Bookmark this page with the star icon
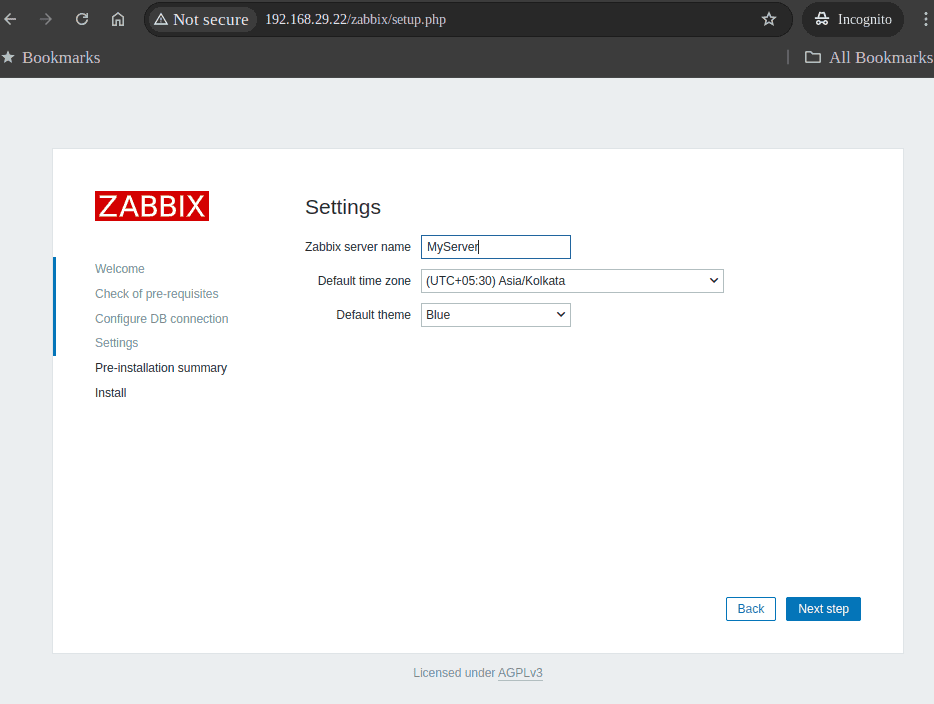The height and width of the screenshot is (704, 934). pyautogui.click(x=768, y=19)
